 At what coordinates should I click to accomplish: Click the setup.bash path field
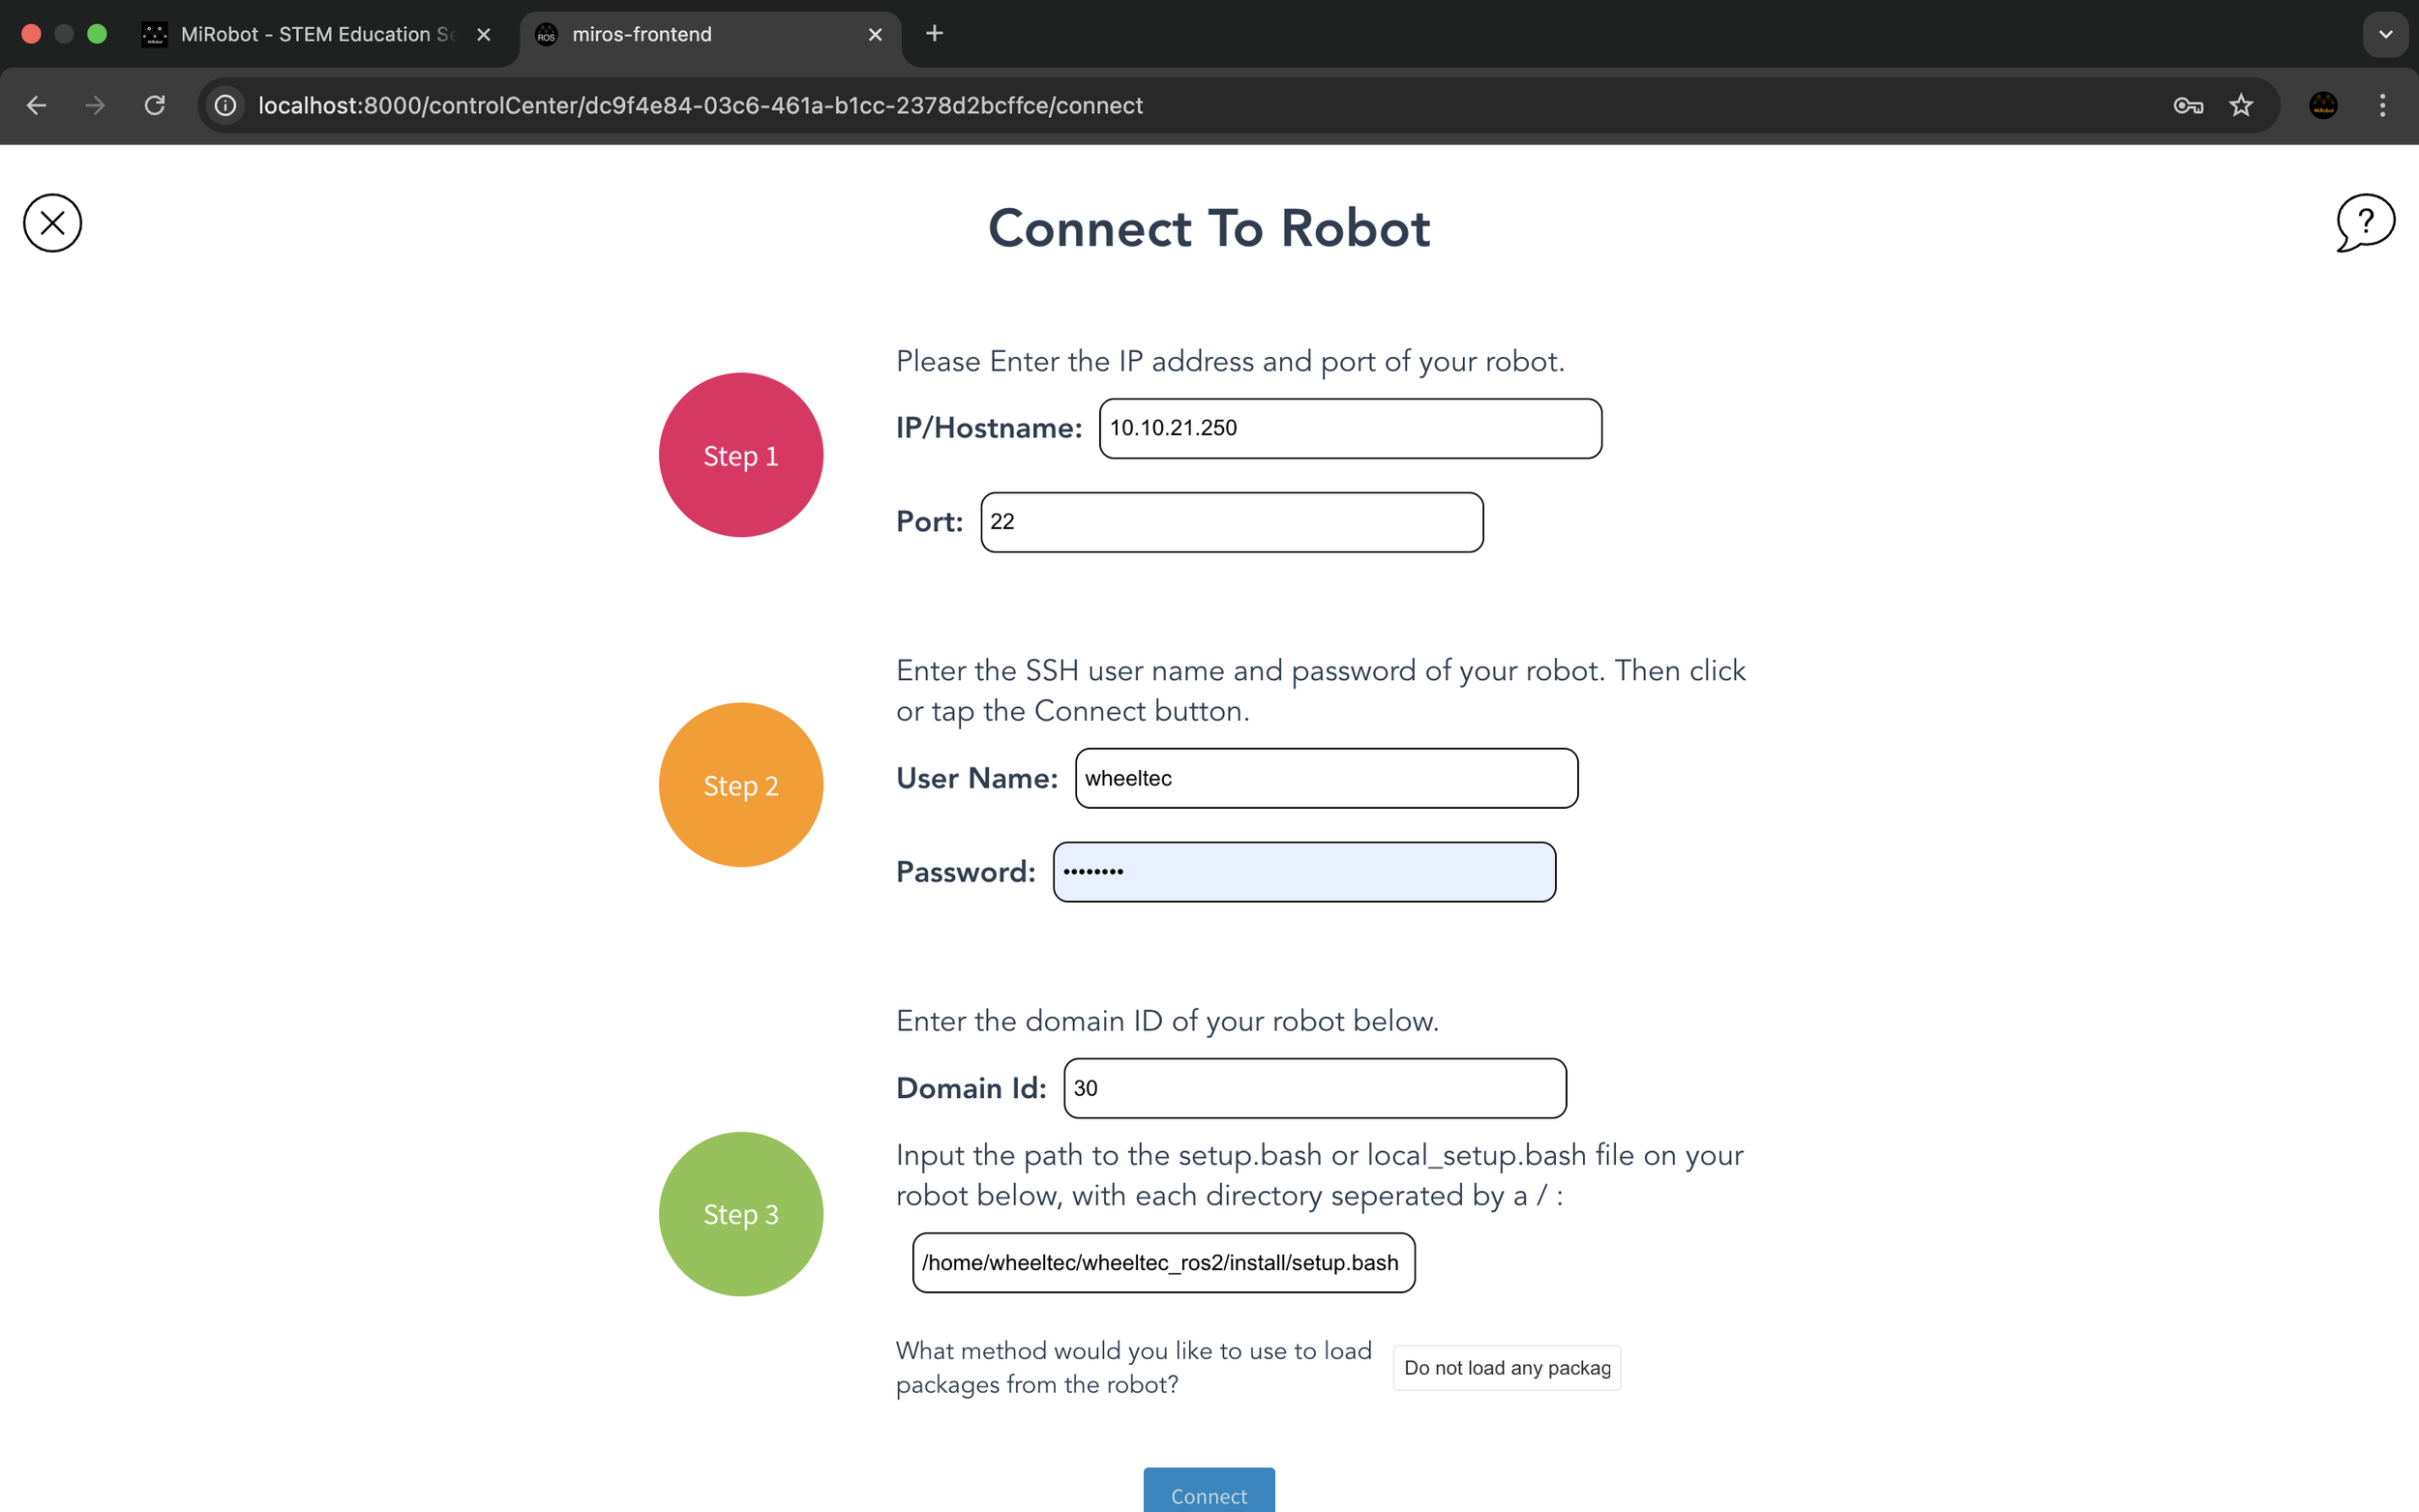[x=1163, y=1262]
